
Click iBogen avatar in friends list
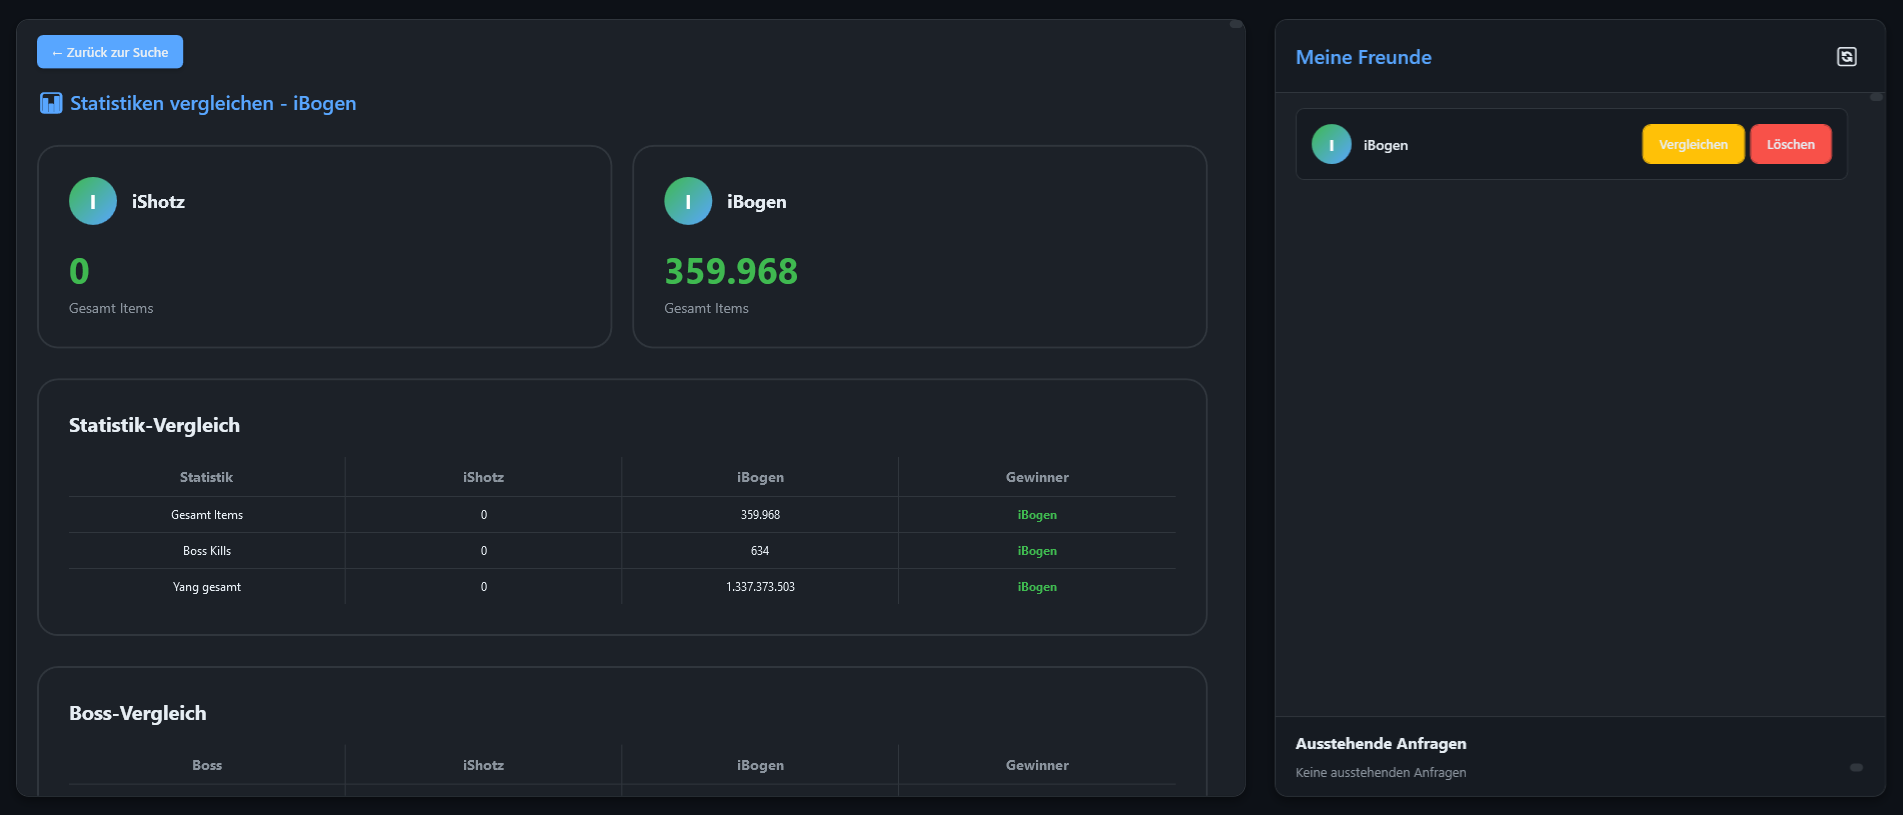pos(1331,144)
